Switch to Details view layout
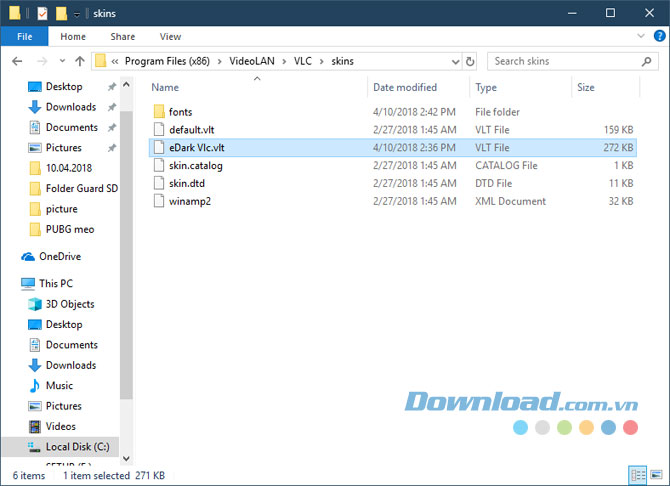The width and height of the screenshot is (670, 486). click(x=638, y=475)
